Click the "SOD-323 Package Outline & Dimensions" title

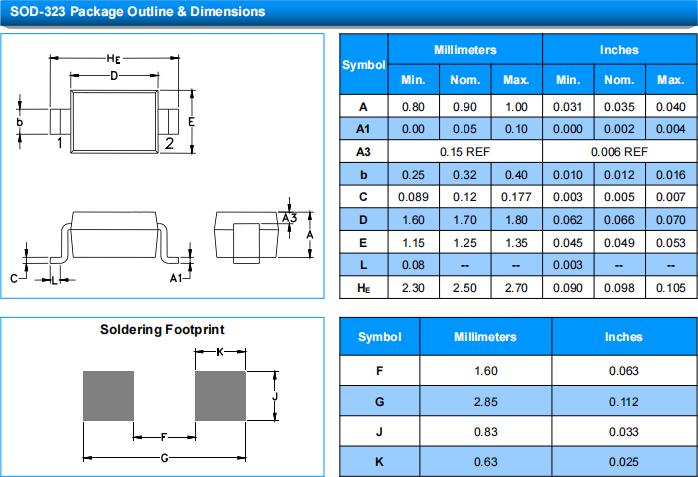click(137, 11)
